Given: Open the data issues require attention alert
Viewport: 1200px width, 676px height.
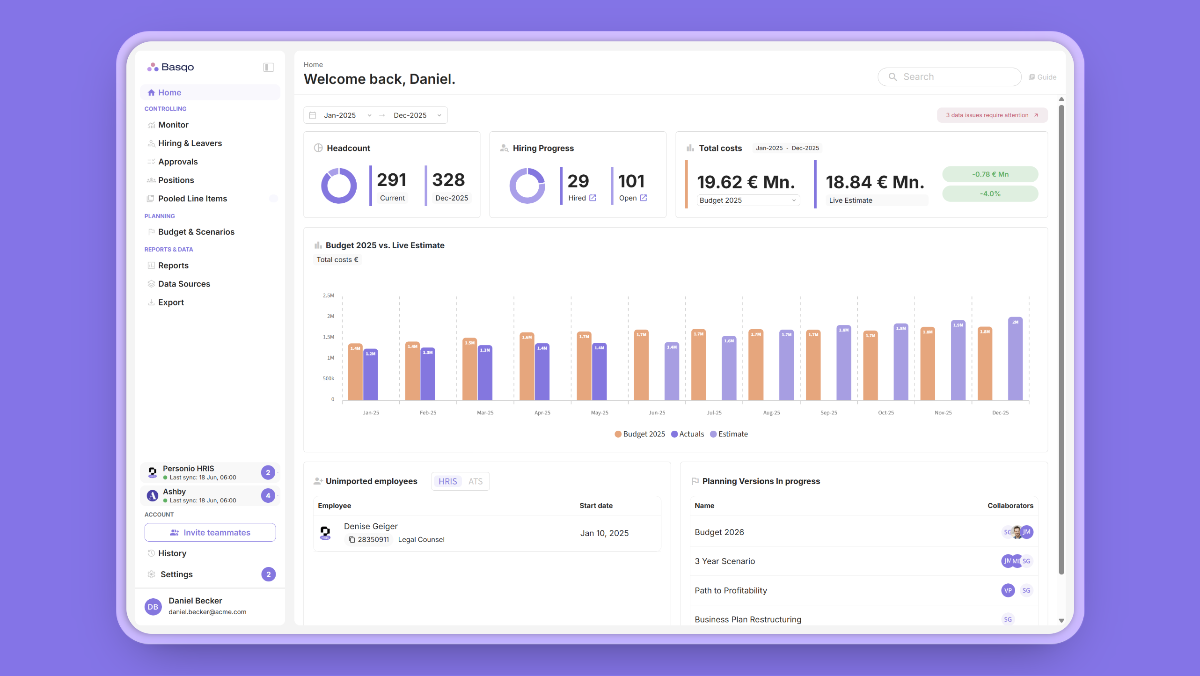Looking at the screenshot, I should click(x=992, y=115).
